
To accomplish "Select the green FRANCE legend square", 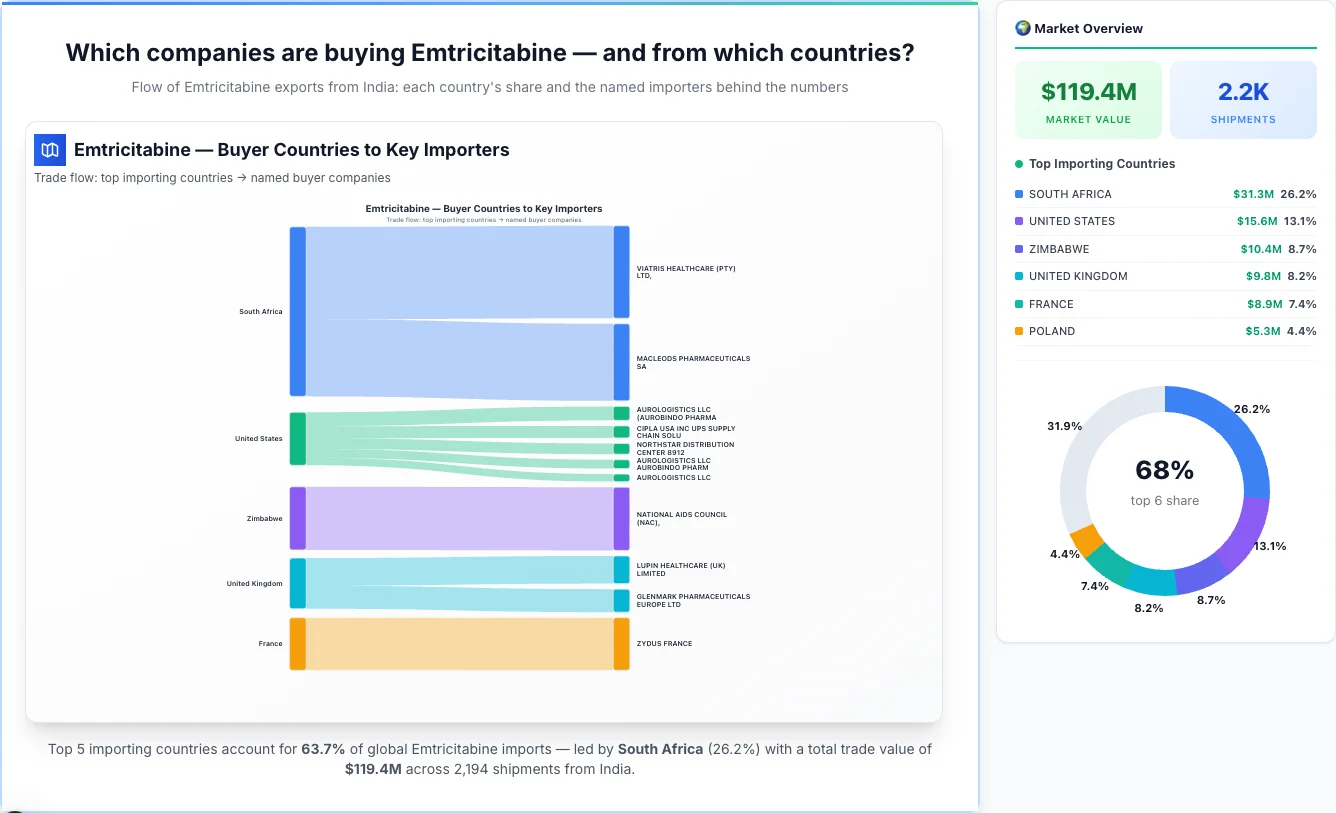I will [1018, 304].
